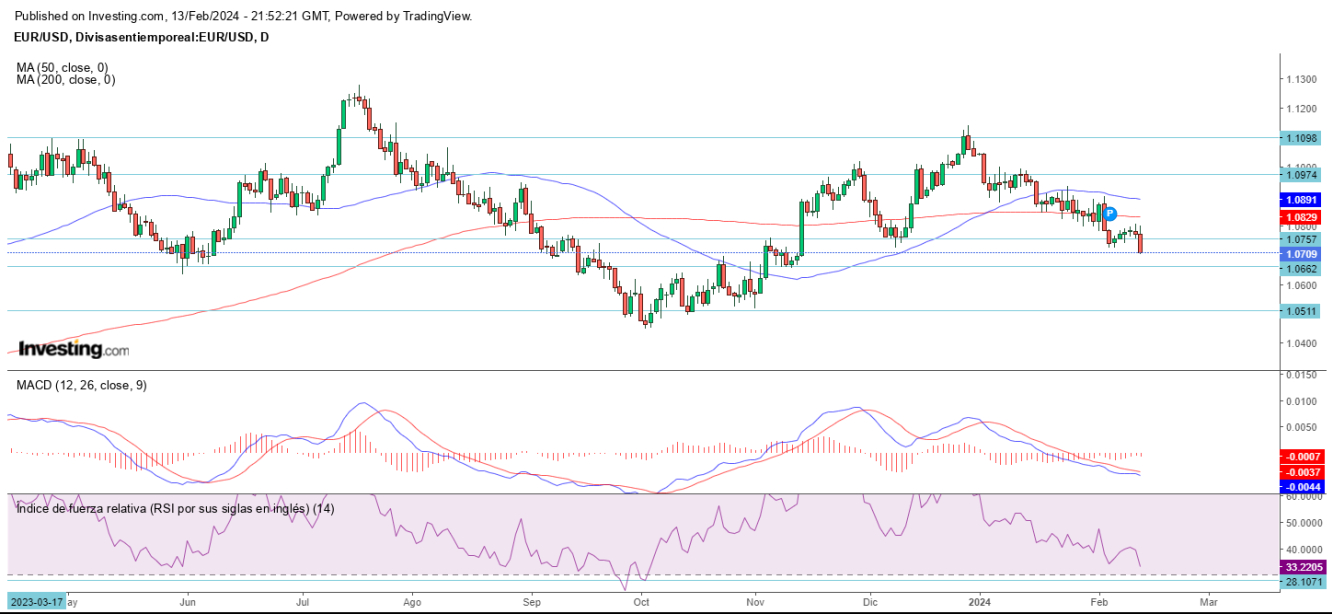This screenshot has width=1332, height=614.
Task: Click the 0.0050 MACD axis label
Action: point(1300,427)
